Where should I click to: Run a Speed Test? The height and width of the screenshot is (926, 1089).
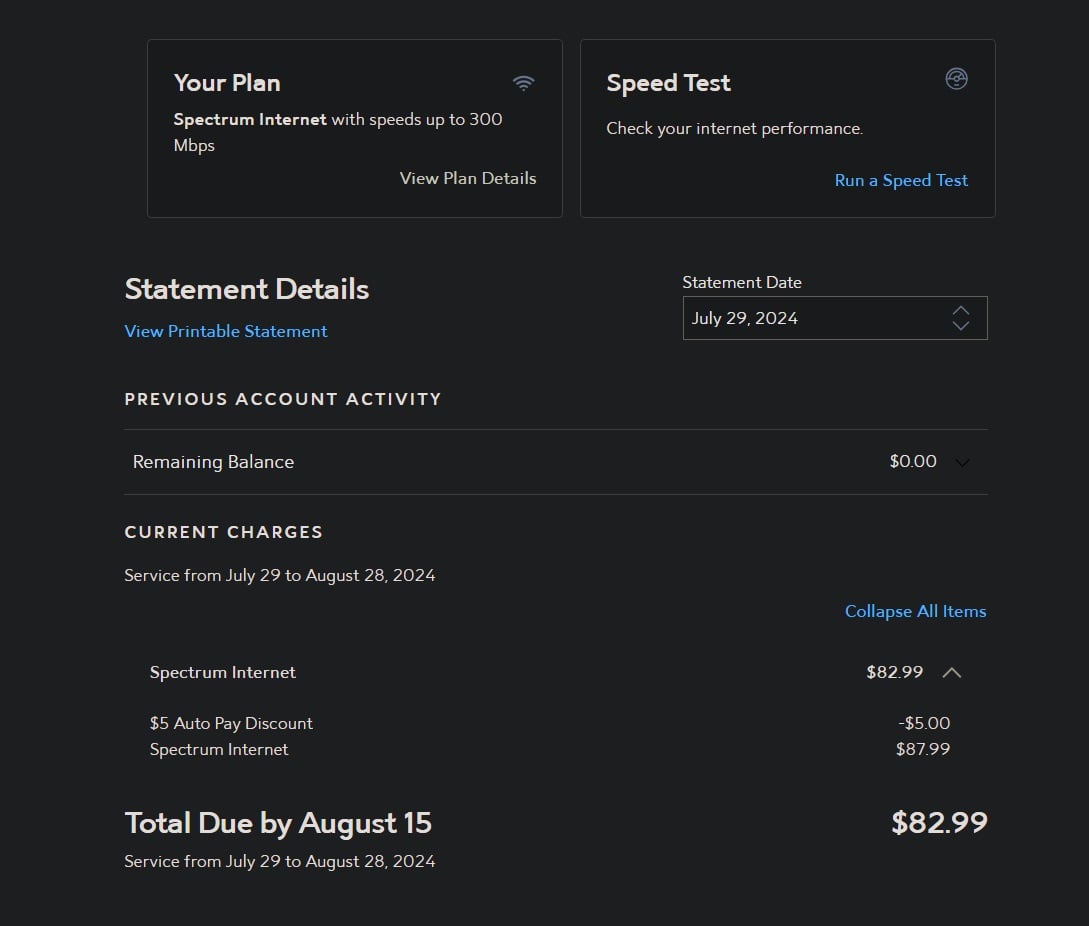pyautogui.click(x=901, y=180)
